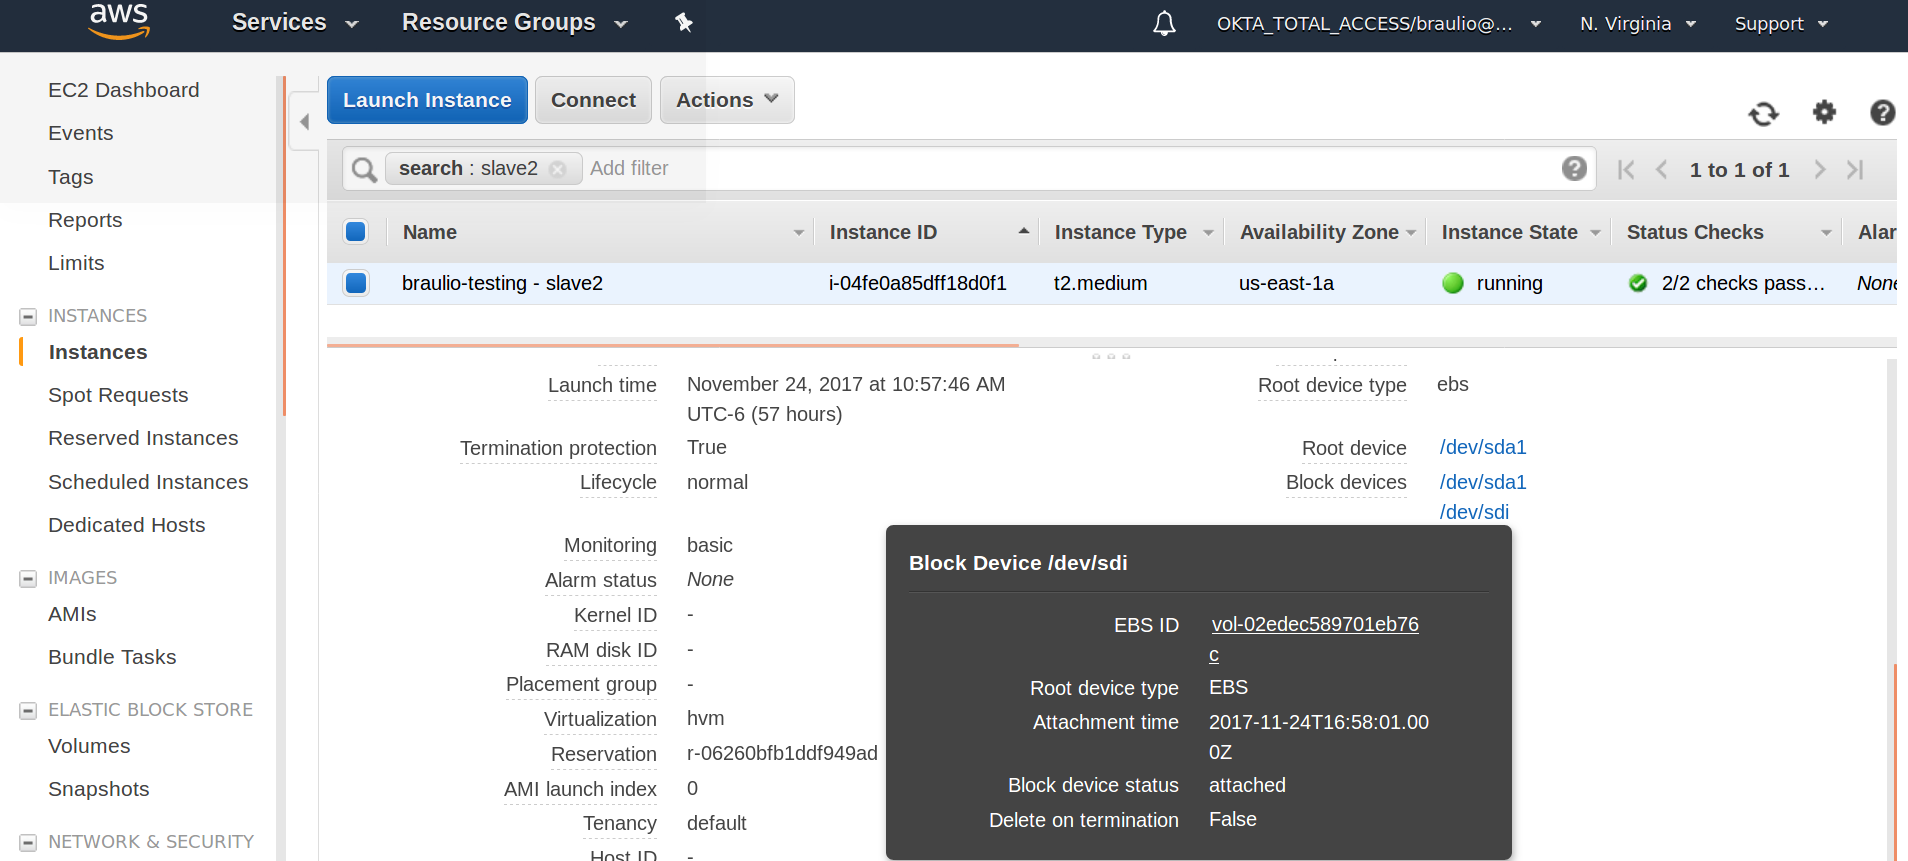Go to next results page

pyautogui.click(x=1820, y=170)
